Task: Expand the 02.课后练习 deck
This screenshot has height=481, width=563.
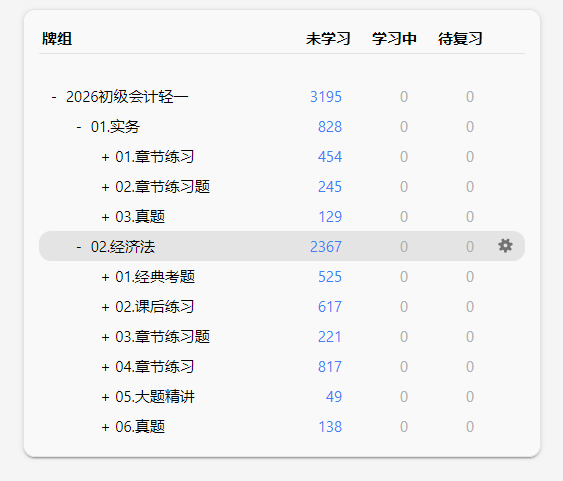Action: 105,307
